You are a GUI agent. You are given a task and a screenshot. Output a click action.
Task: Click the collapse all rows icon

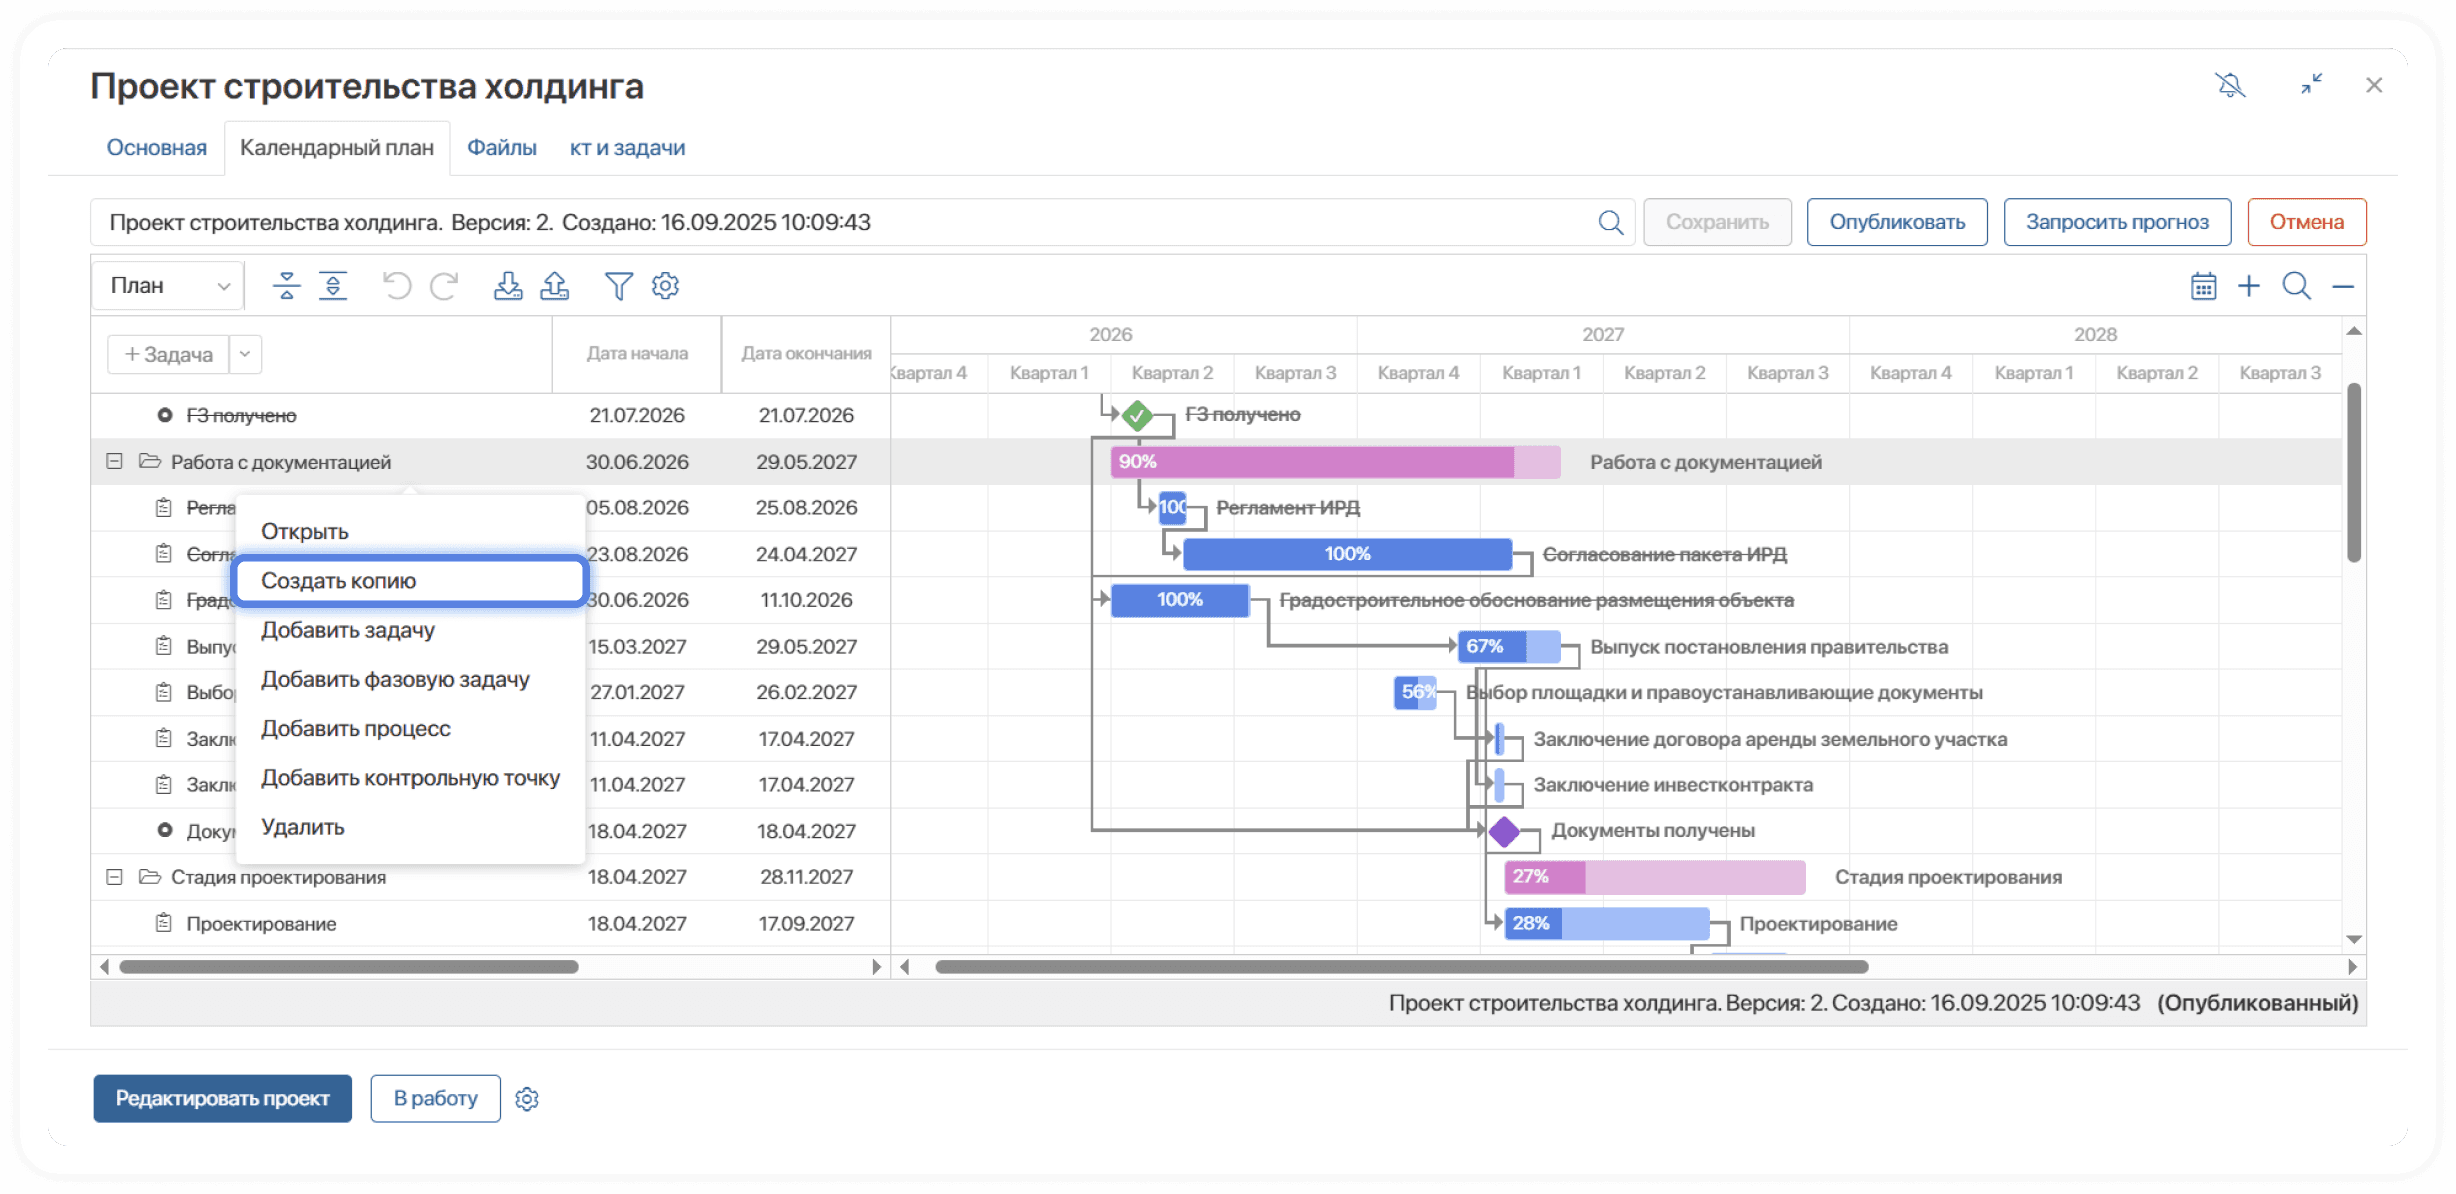coord(286,286)
